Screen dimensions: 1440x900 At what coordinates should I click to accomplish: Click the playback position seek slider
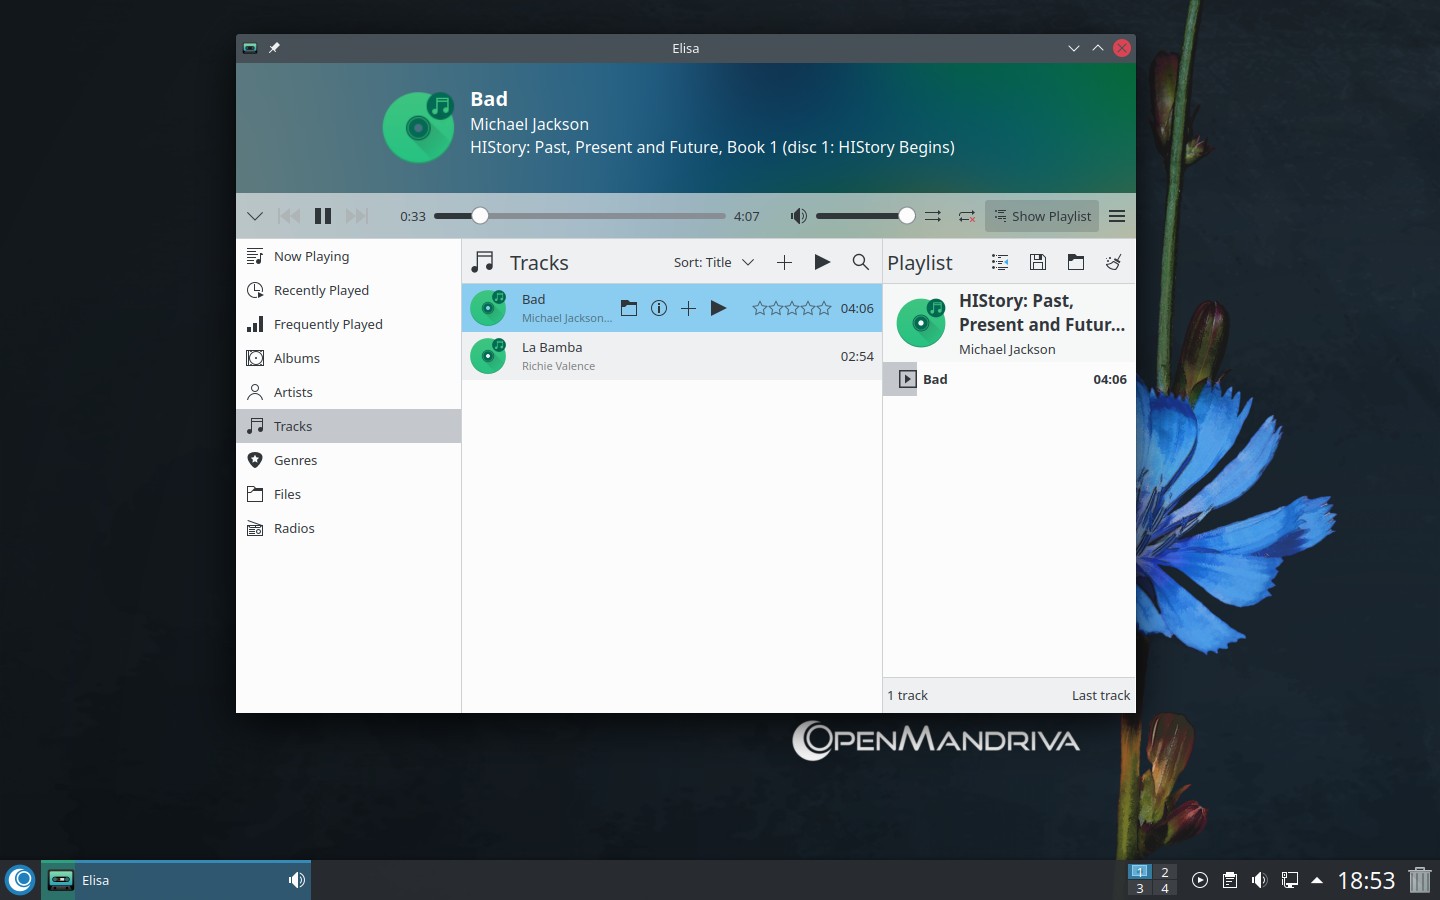click(x=580, y=216)
